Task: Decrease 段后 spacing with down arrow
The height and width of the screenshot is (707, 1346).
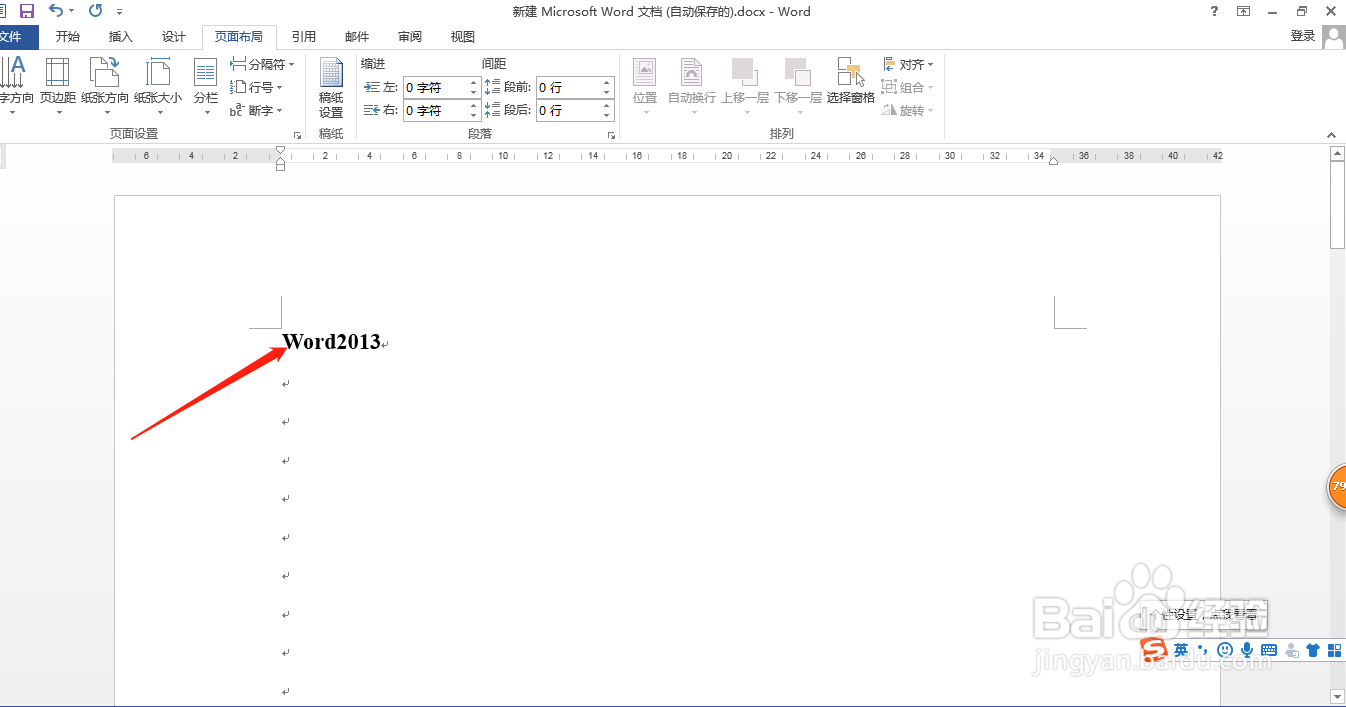Action: (x=607, y=116)
